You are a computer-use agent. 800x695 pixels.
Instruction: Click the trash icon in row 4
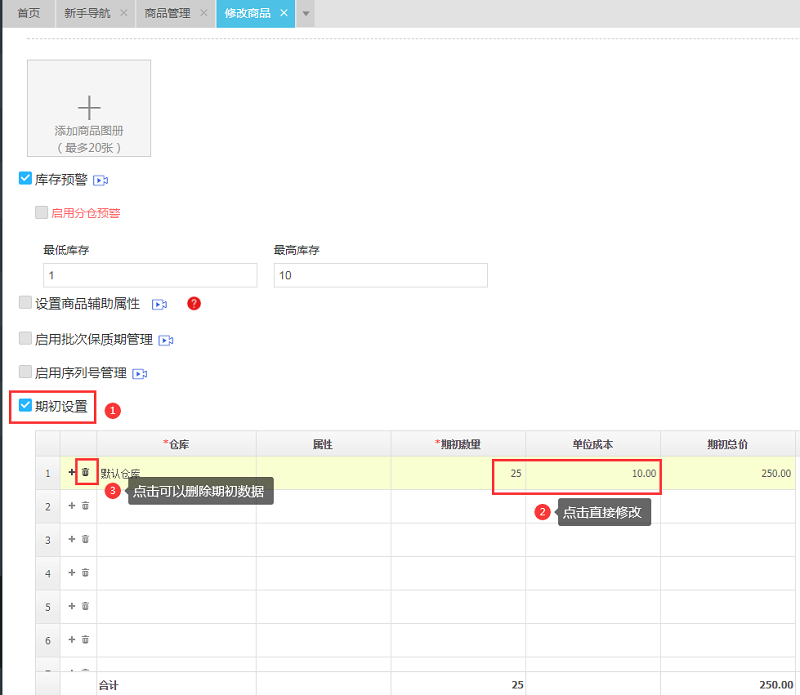85,573
